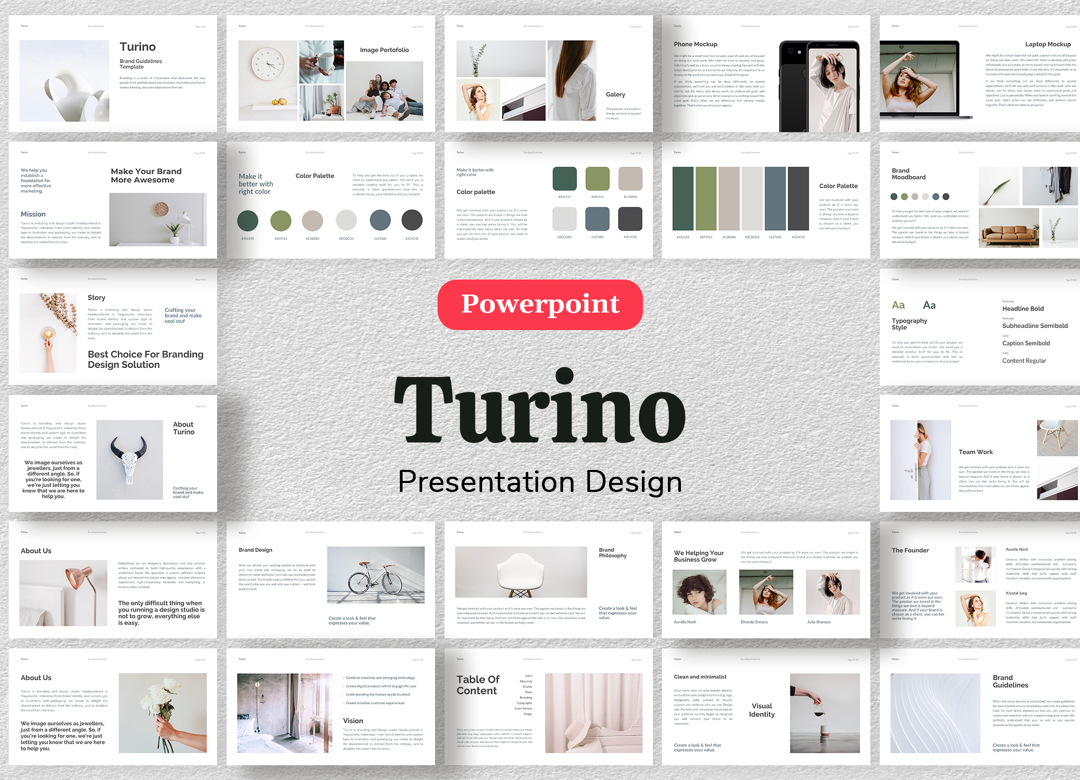Select the slate blue rounded square swatch
1080x780 pixels.
click(597, 219)
